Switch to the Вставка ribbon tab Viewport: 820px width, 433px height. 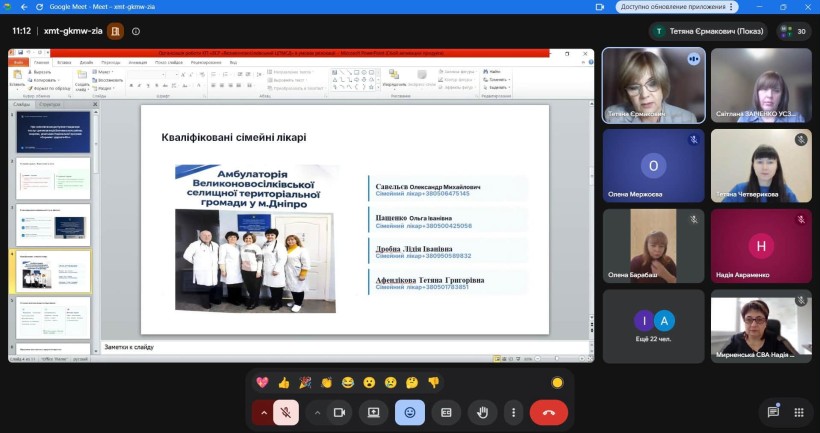coord(64,62)
